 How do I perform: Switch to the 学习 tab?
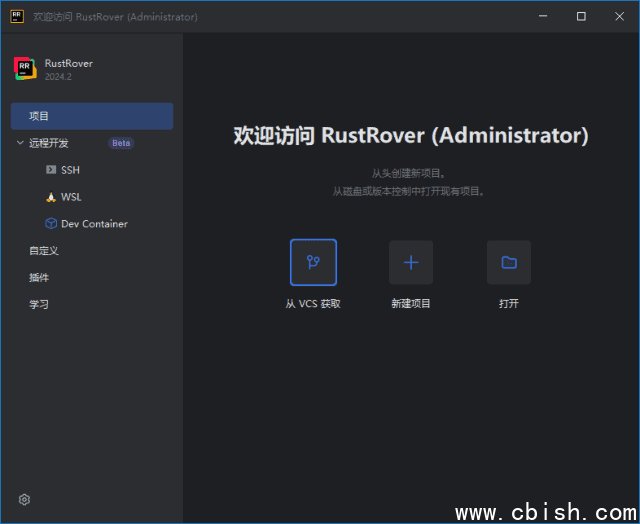point(39,304)
